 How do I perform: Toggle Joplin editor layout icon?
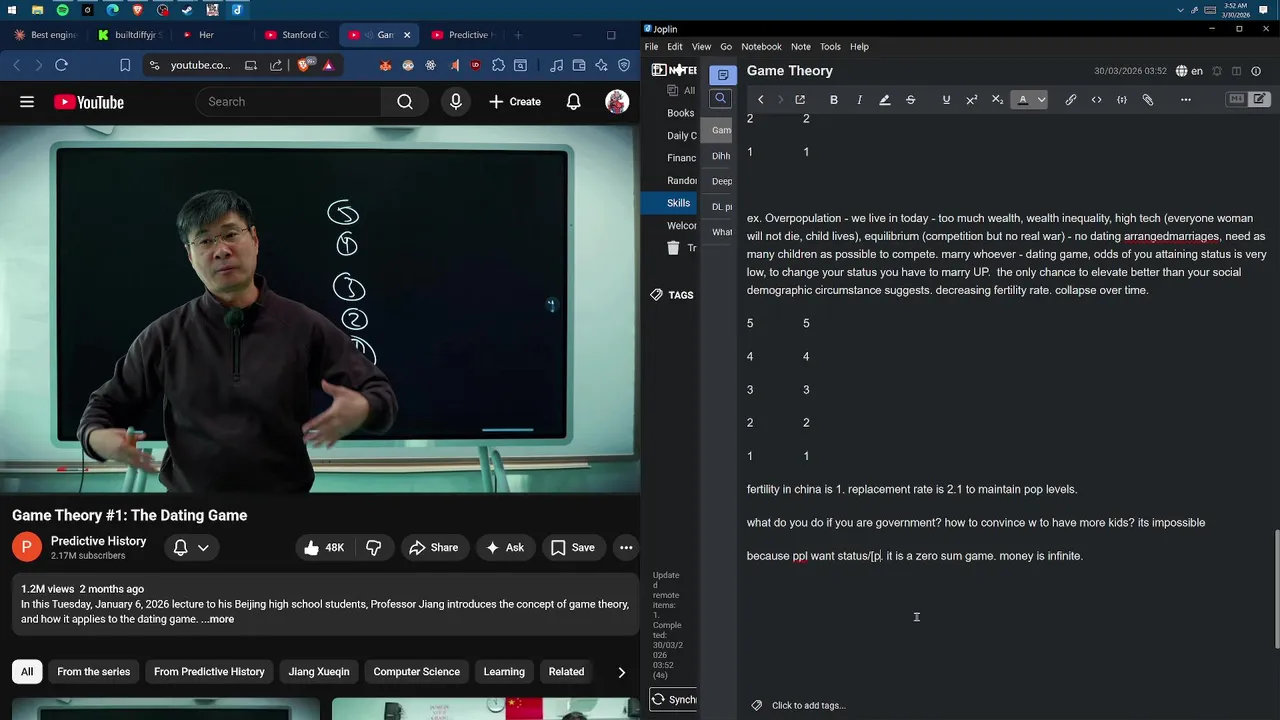click(x=1237, y=71)
